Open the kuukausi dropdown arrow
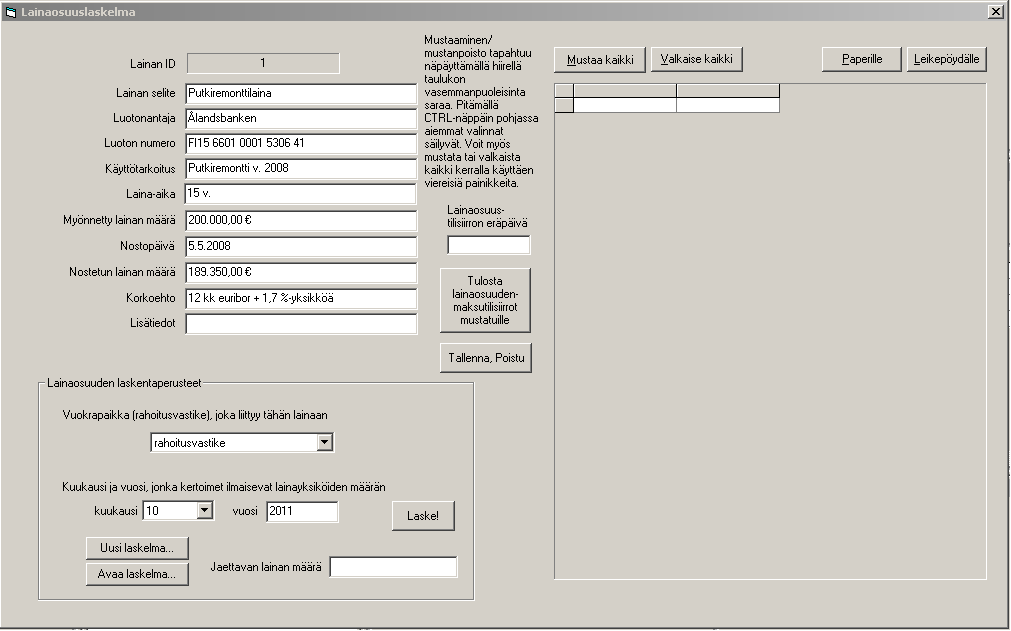Viewport: 1011px width, 631px height. coord(204,510)
